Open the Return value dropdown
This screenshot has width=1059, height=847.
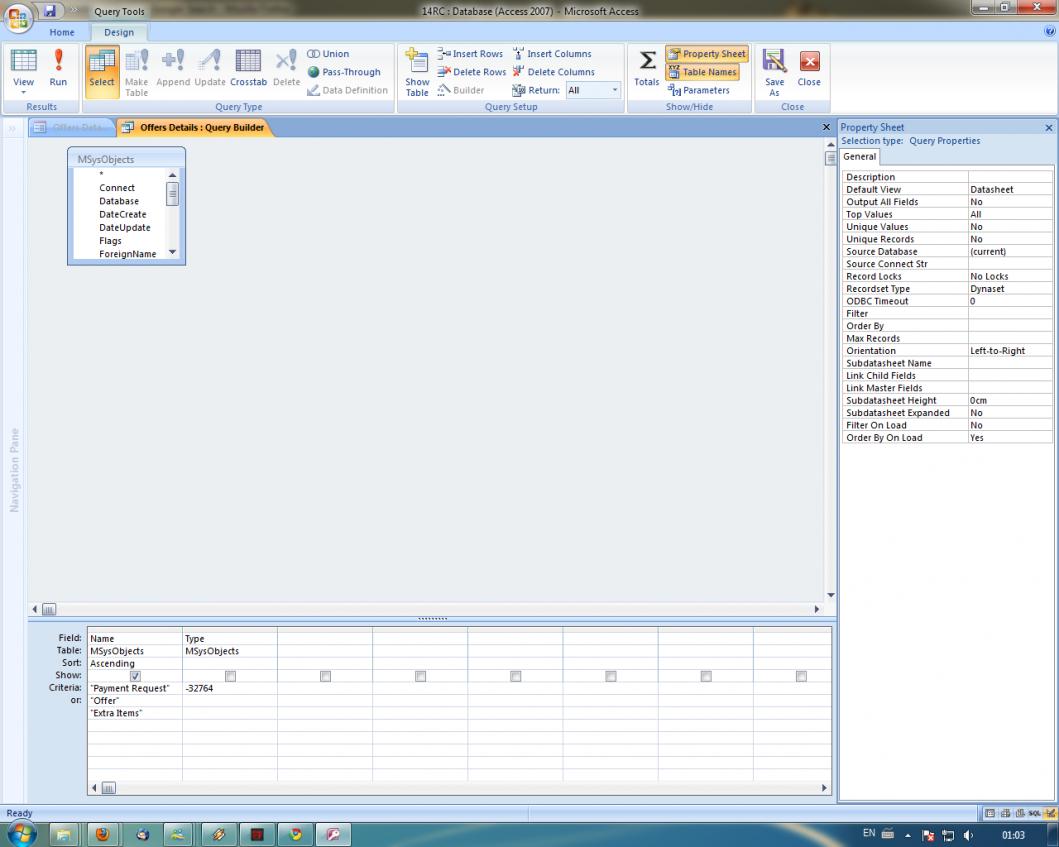click(614, 90)
